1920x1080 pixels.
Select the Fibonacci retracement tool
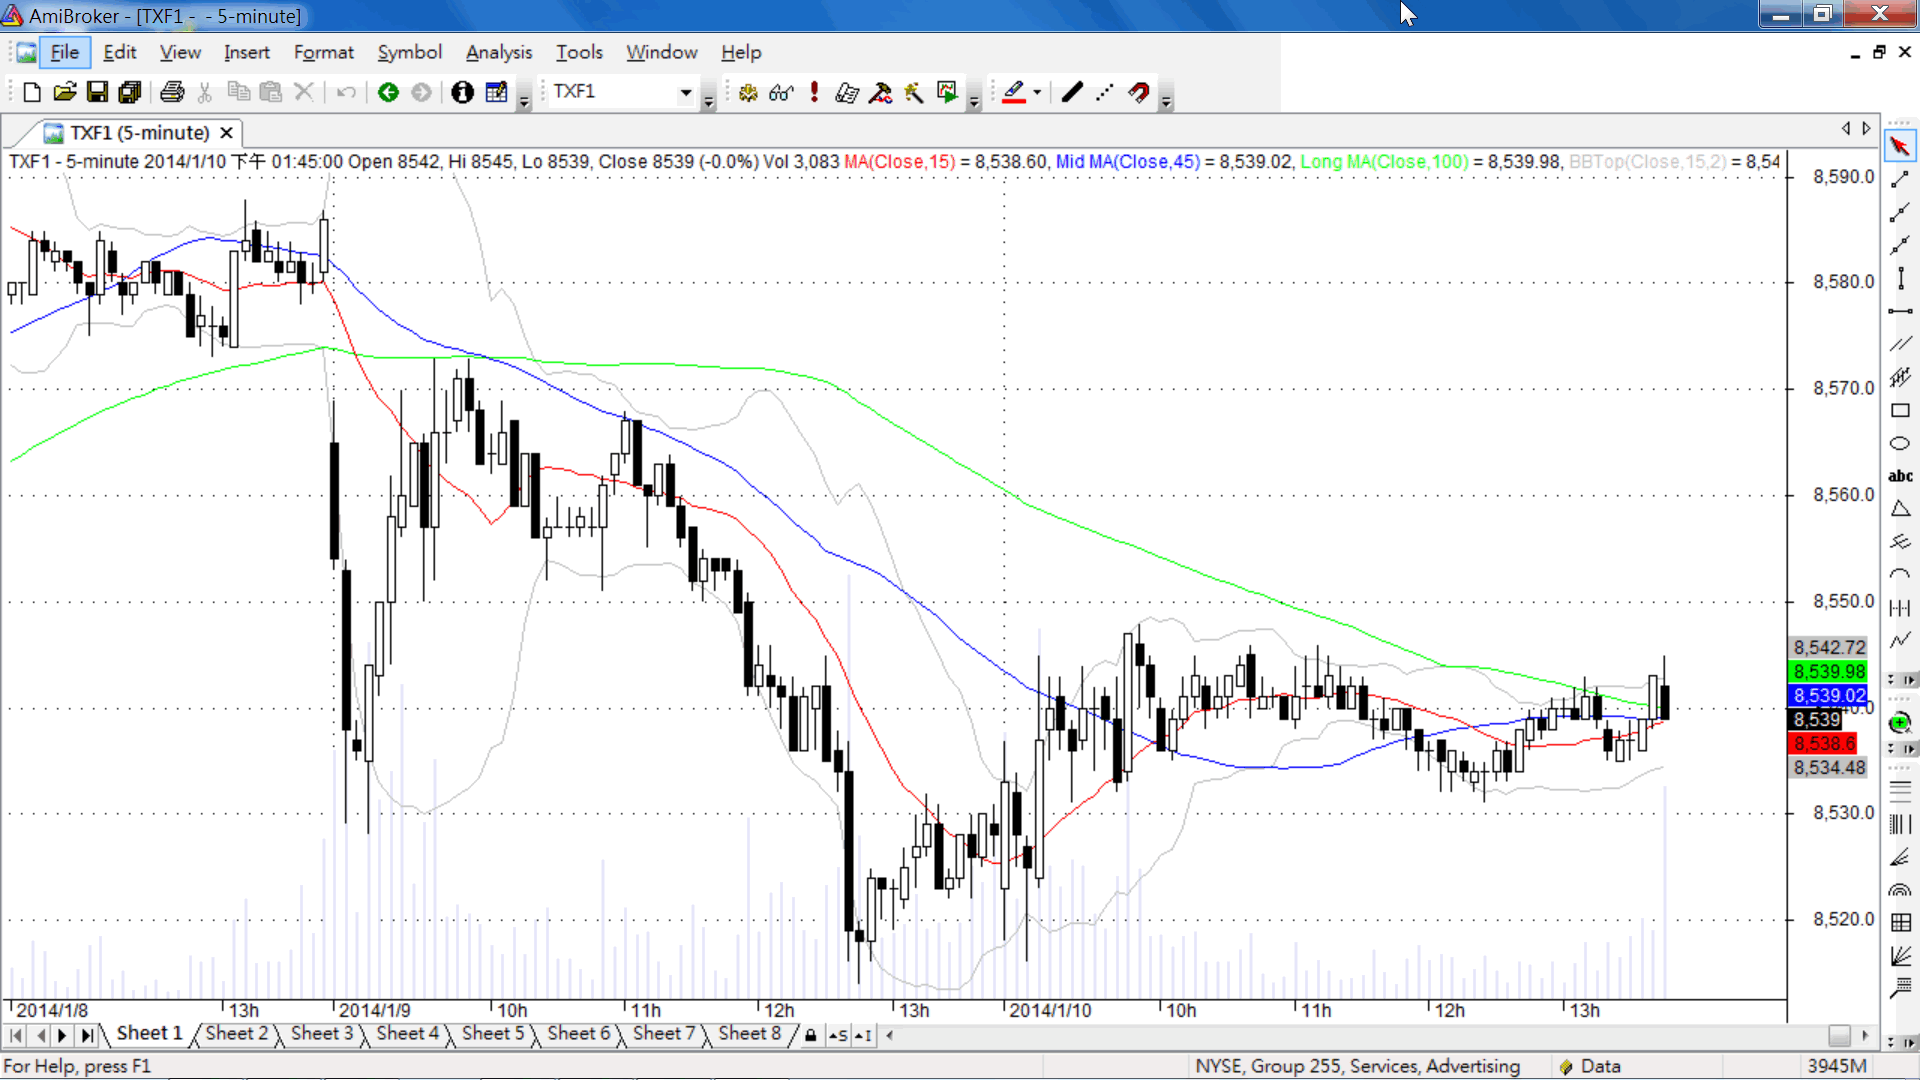tap(1900, 790)
